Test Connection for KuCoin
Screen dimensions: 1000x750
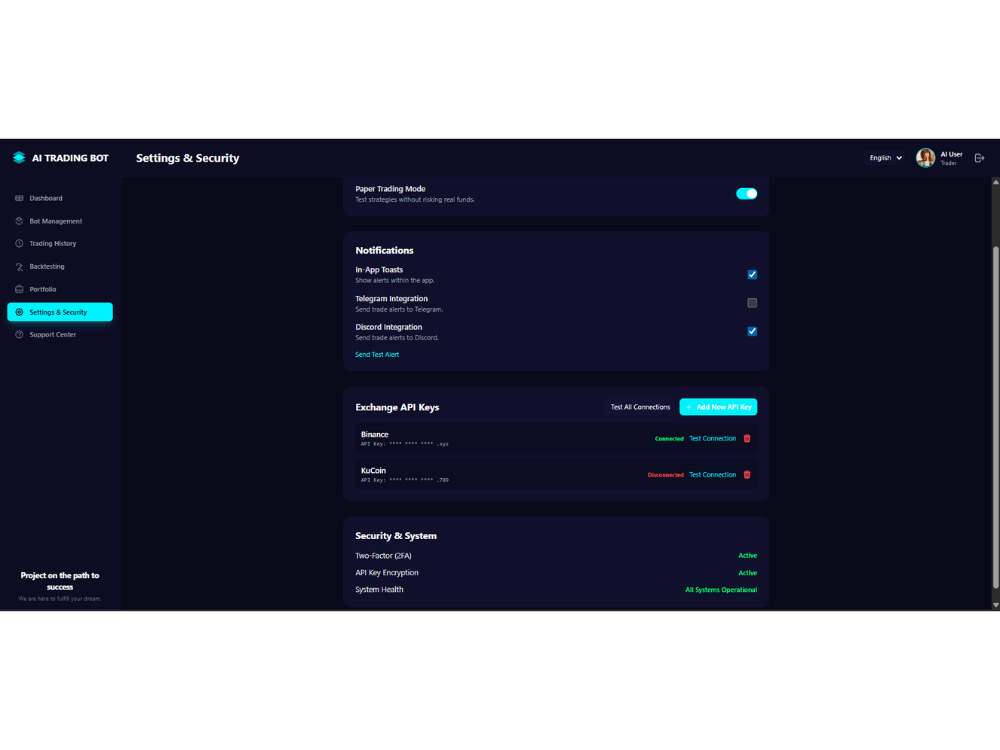coord(712,474)
